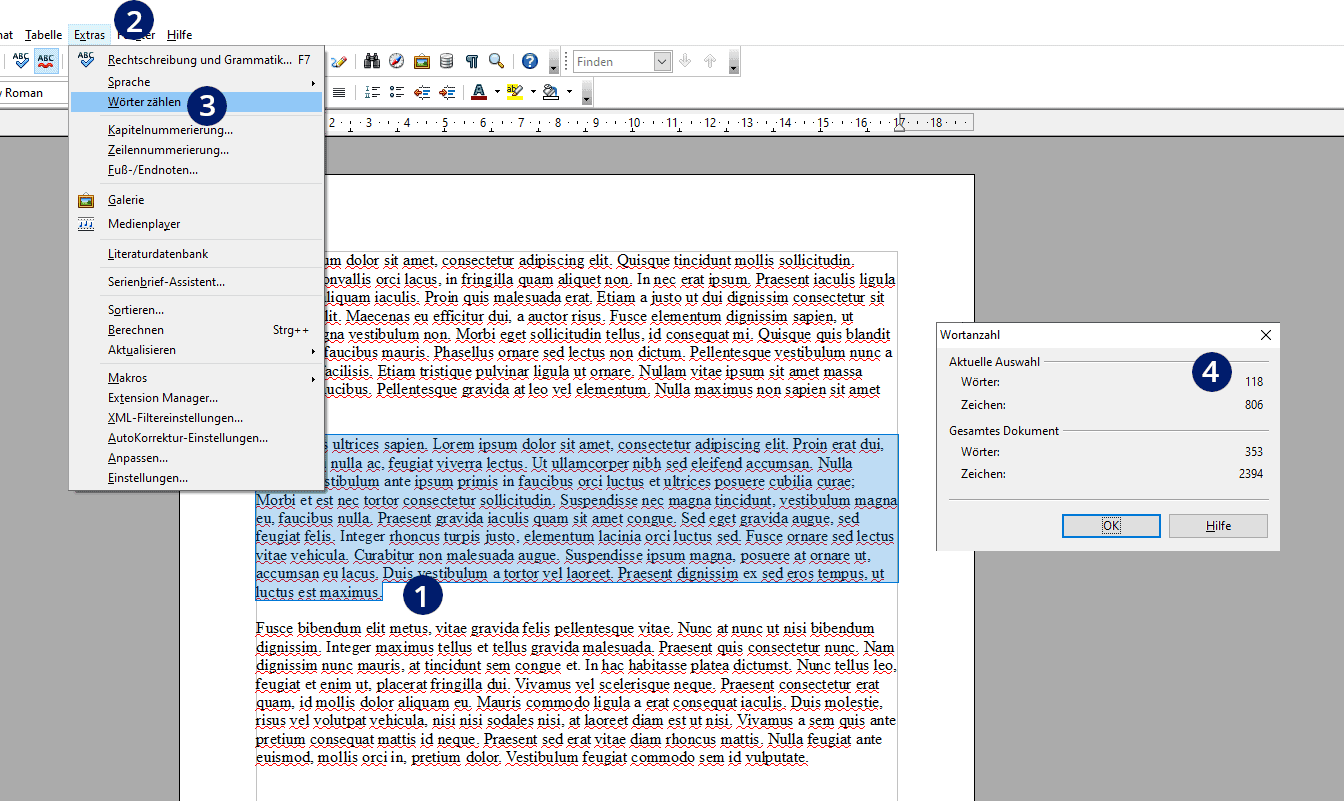Apply the font color icon (red A)
Viewport: 1344px width, 801px height.
[x=479, y=92]
